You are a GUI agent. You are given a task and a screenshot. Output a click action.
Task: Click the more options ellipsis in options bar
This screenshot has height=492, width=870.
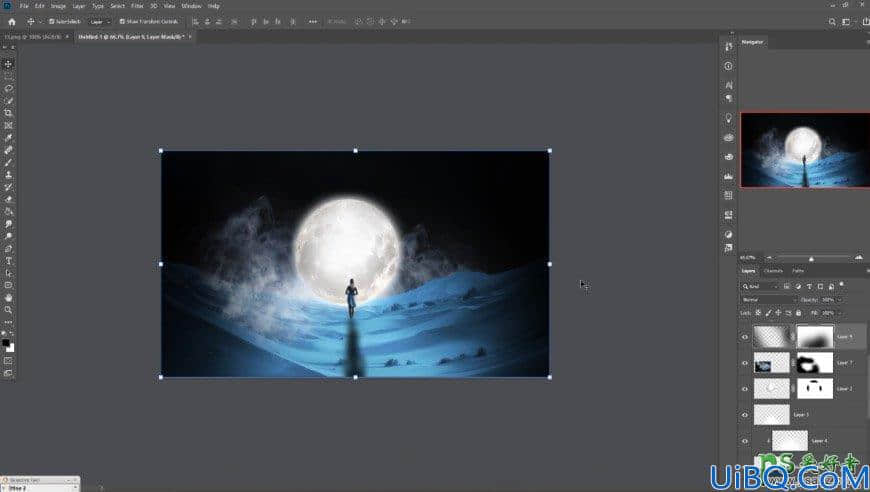click(x=313, y=22)
